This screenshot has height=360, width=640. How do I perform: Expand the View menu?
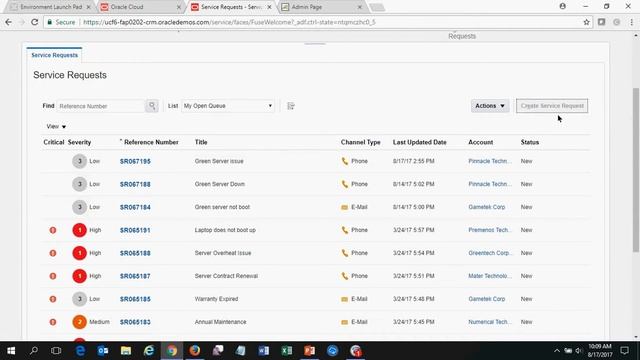(56, 127)
